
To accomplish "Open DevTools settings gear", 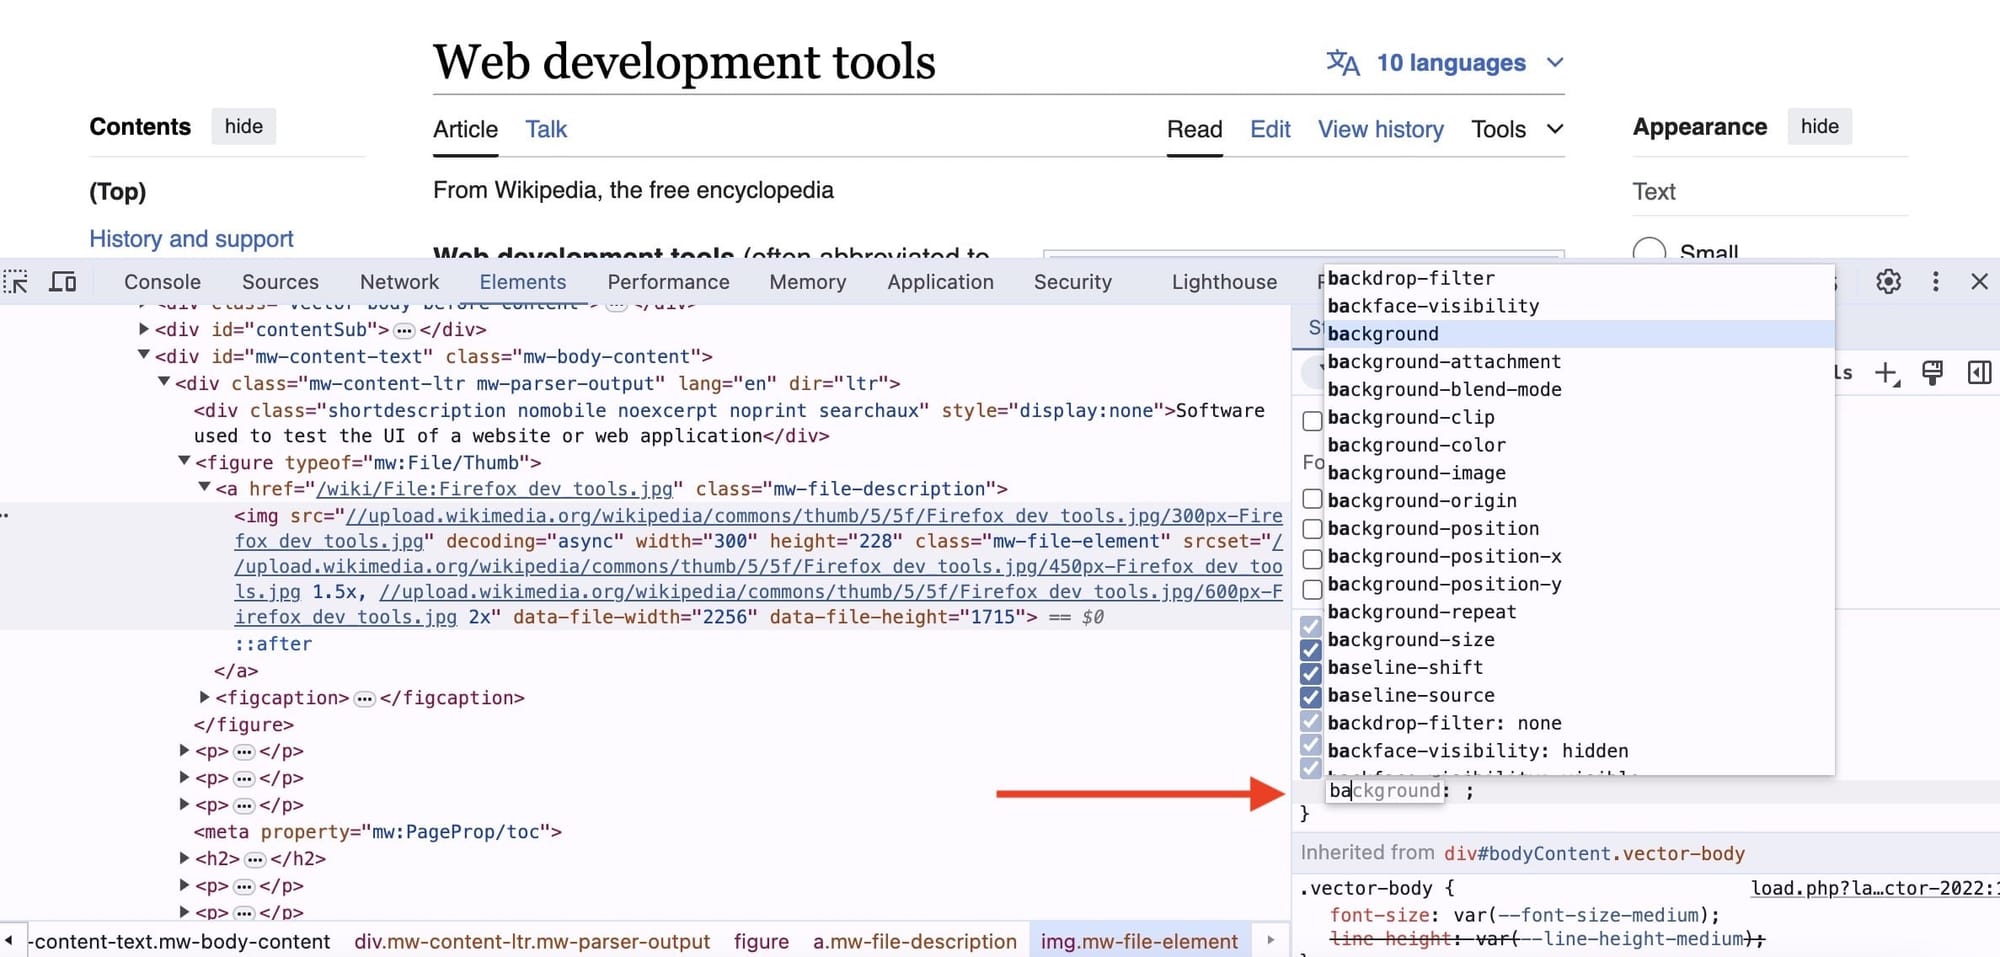I will (x=1888, y=281).
